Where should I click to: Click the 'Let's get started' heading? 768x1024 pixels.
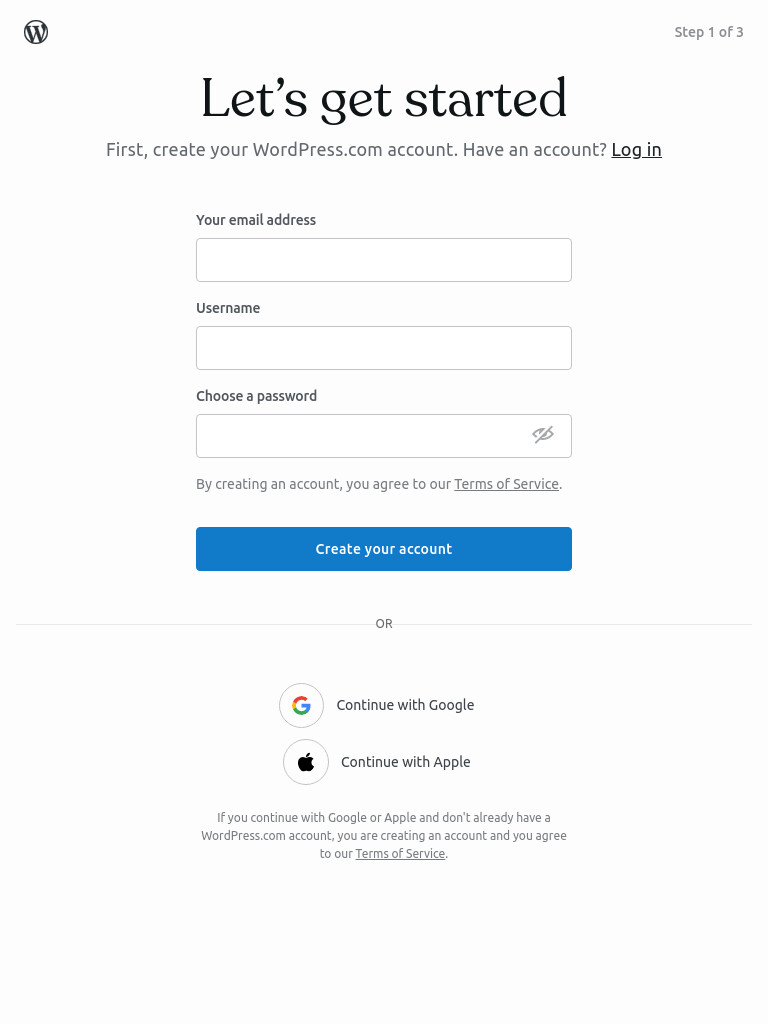(x=384, y=99)
